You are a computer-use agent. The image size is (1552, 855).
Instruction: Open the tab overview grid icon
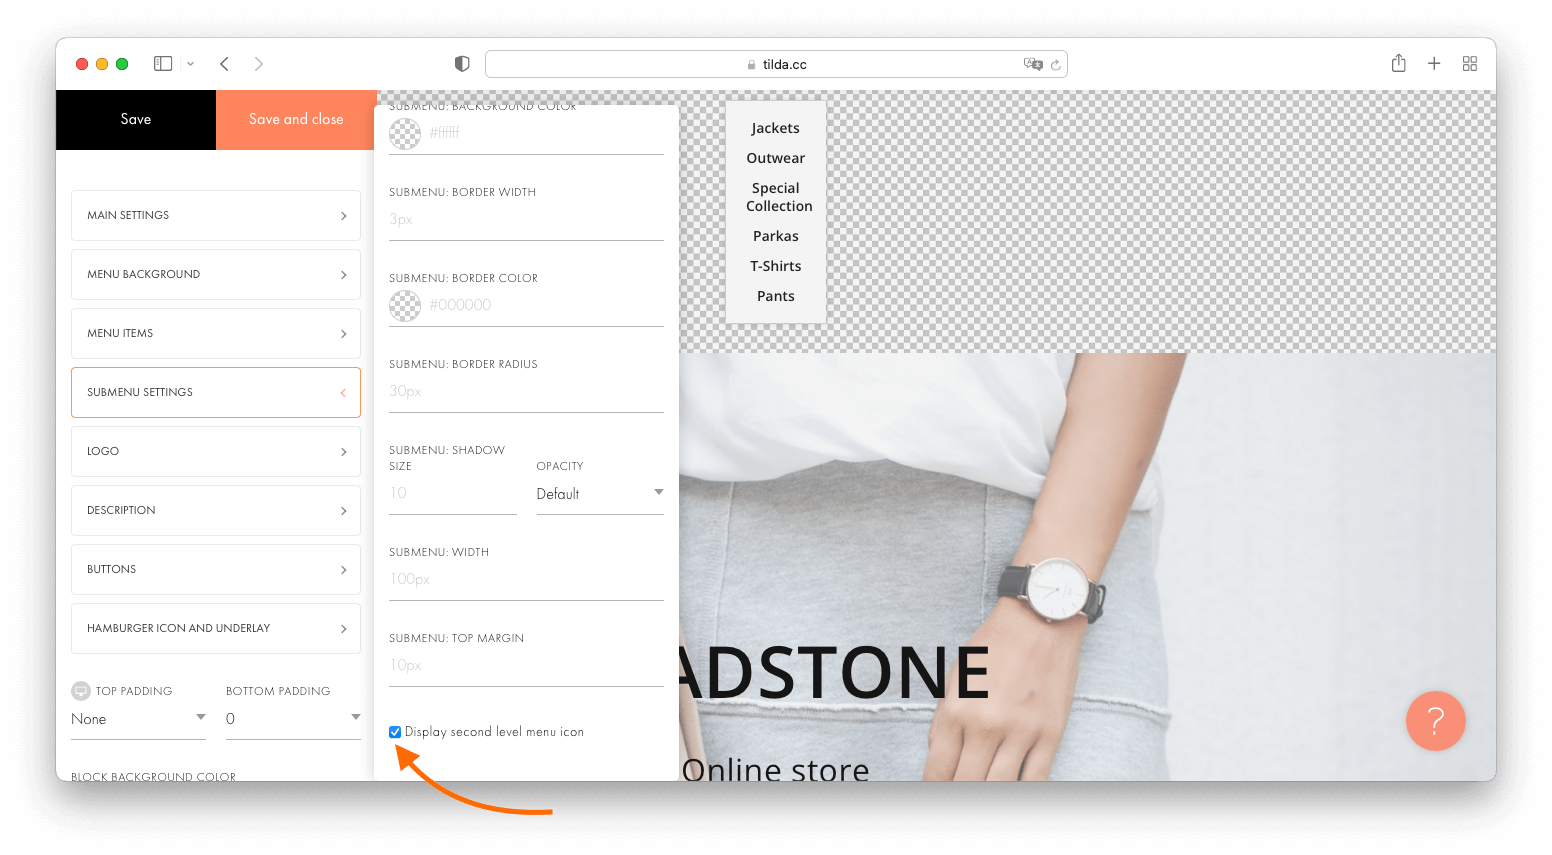[1469, 63]
